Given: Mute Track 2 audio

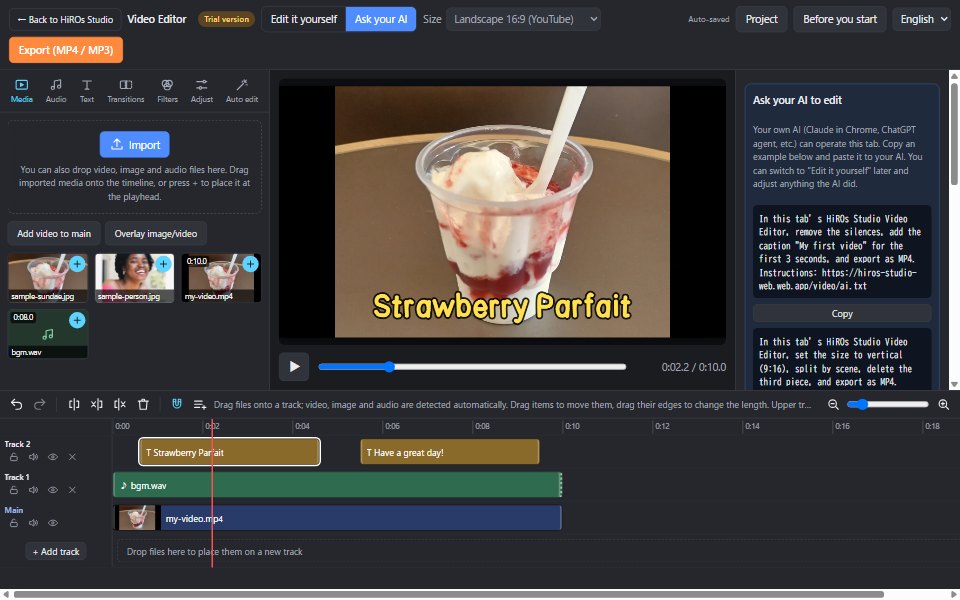Looking at the screenshot, I should pyautogui.click(x=33, y=457).
